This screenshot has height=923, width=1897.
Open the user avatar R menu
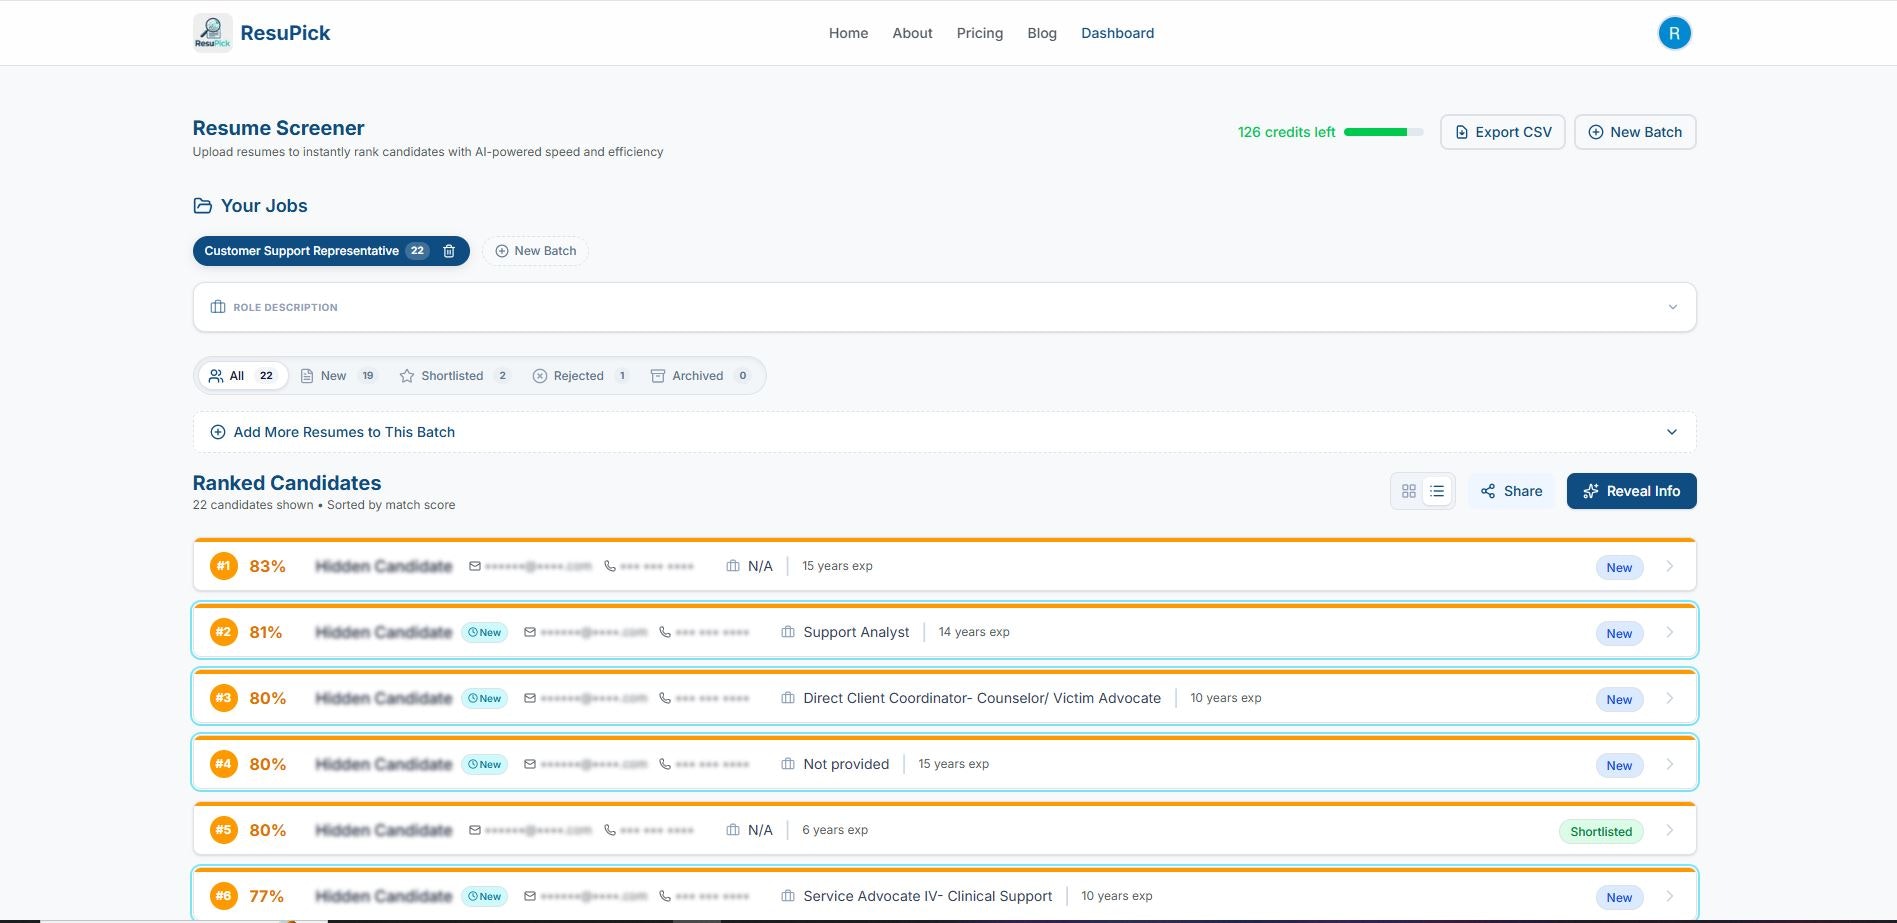(x=1674, y=33)
